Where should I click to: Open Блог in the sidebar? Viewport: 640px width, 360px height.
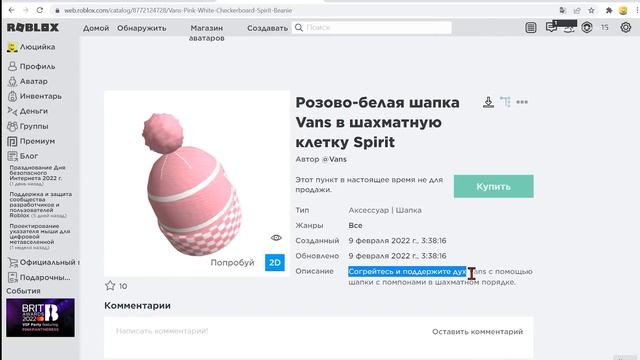[x=23, y=156]
